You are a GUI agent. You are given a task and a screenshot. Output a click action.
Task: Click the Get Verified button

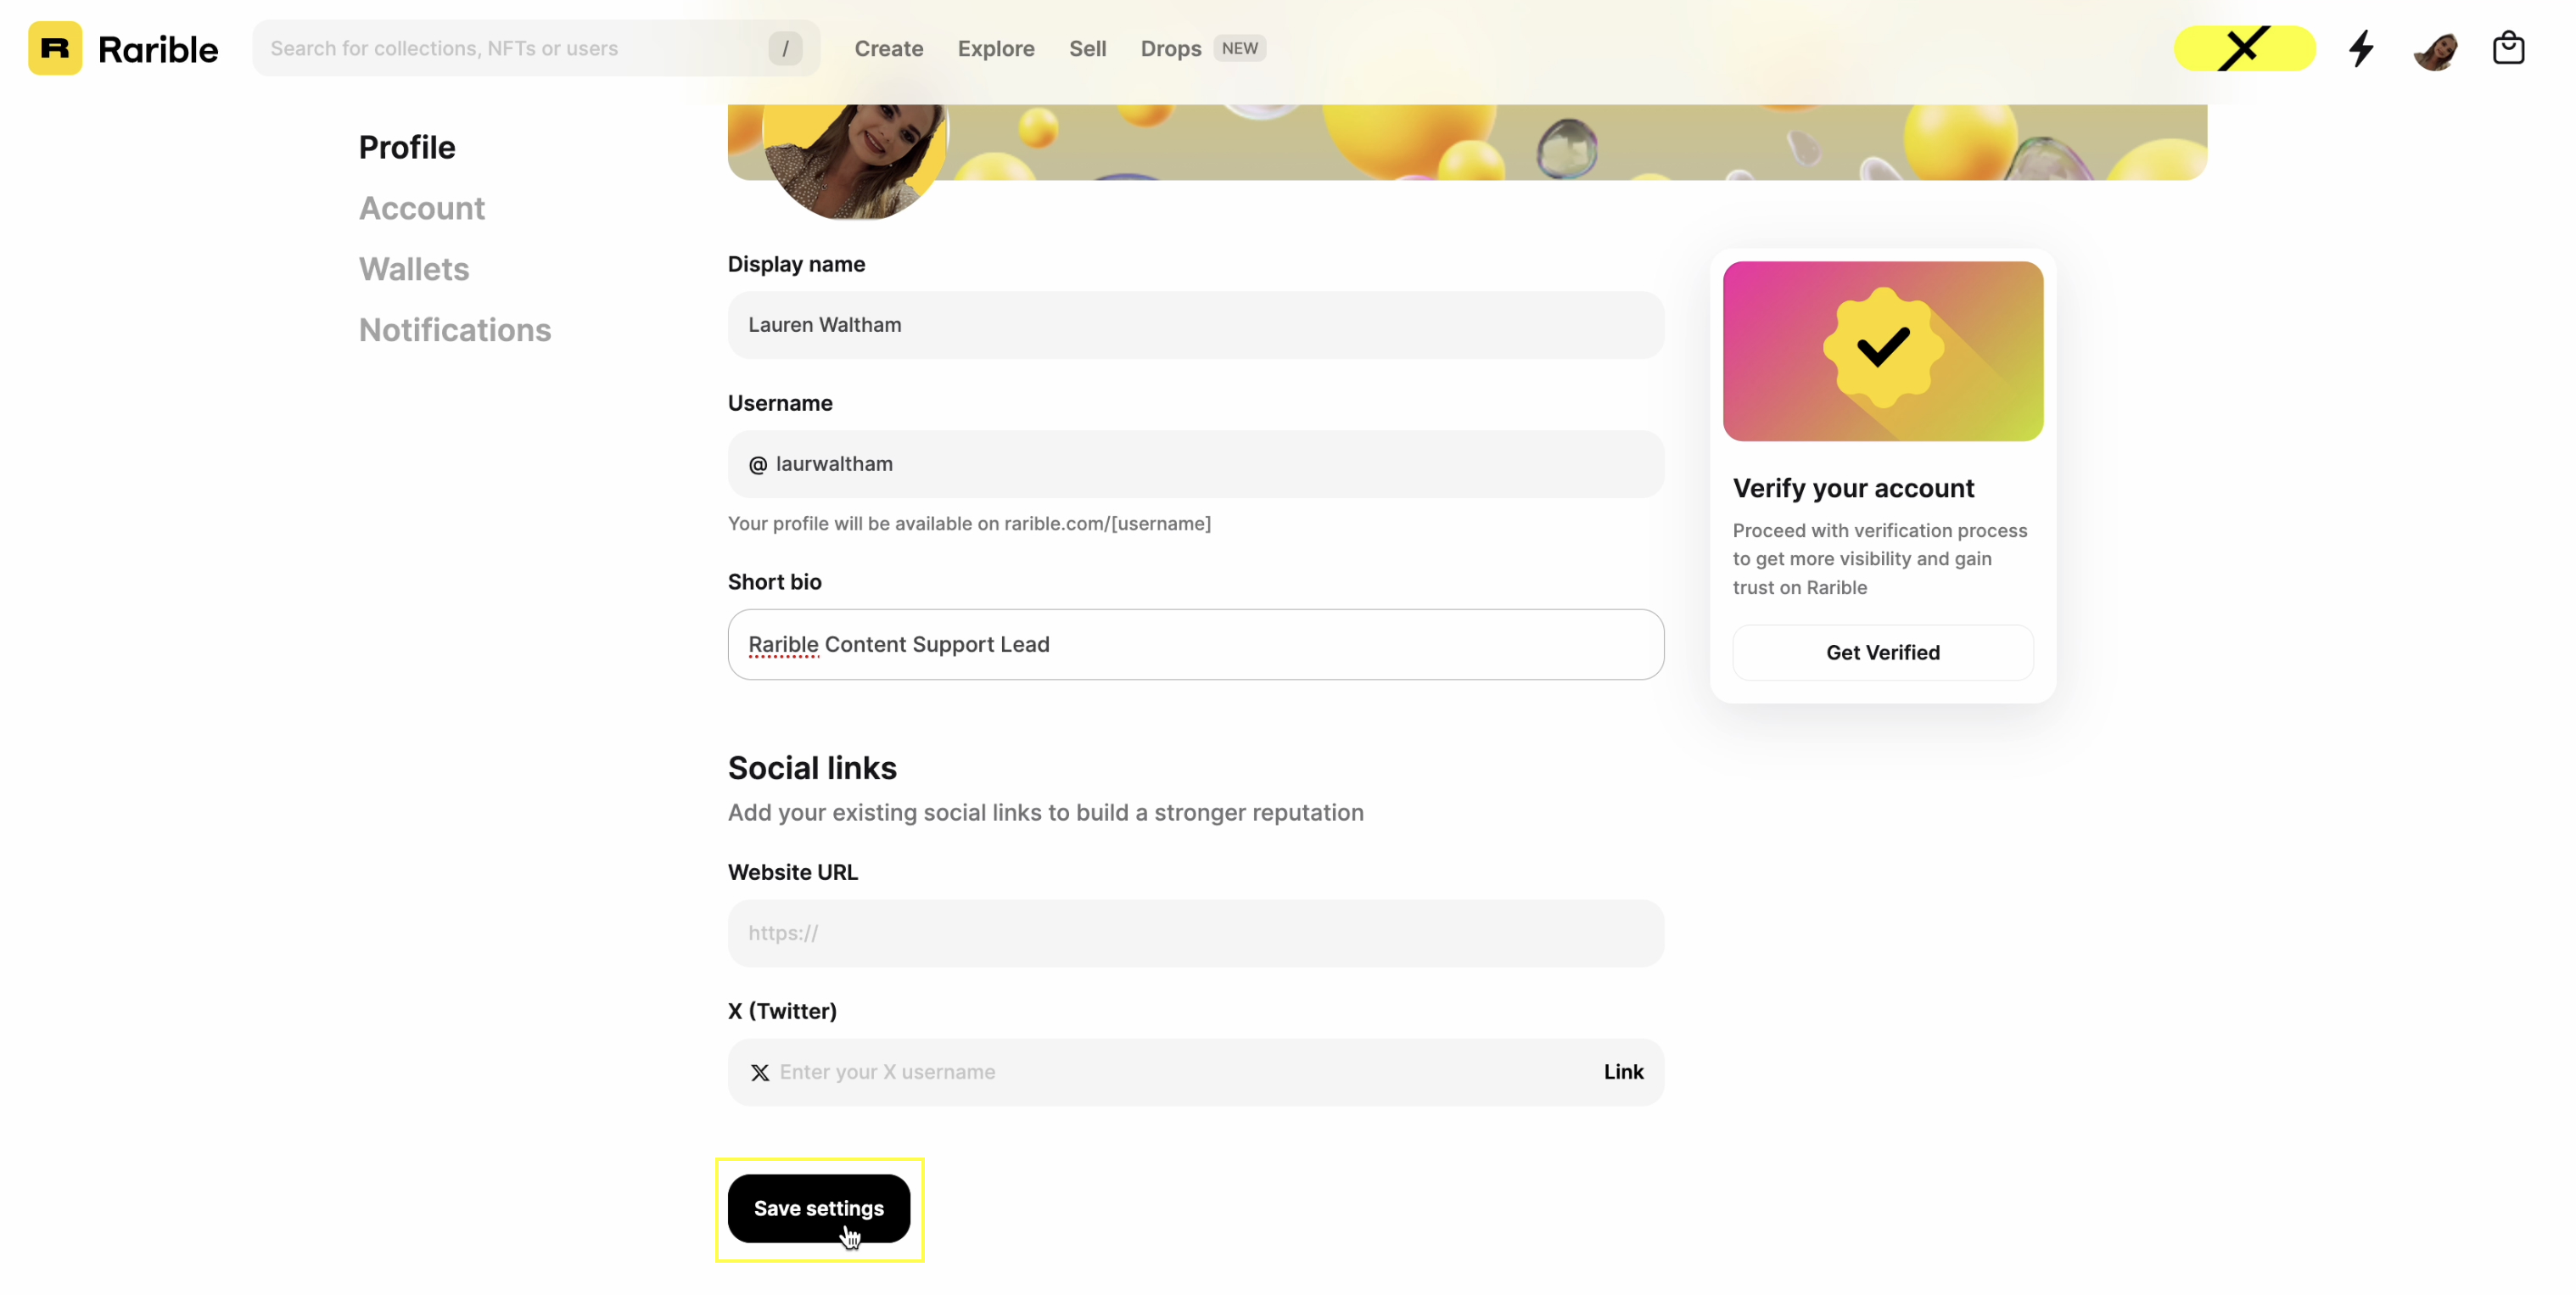1882,652
